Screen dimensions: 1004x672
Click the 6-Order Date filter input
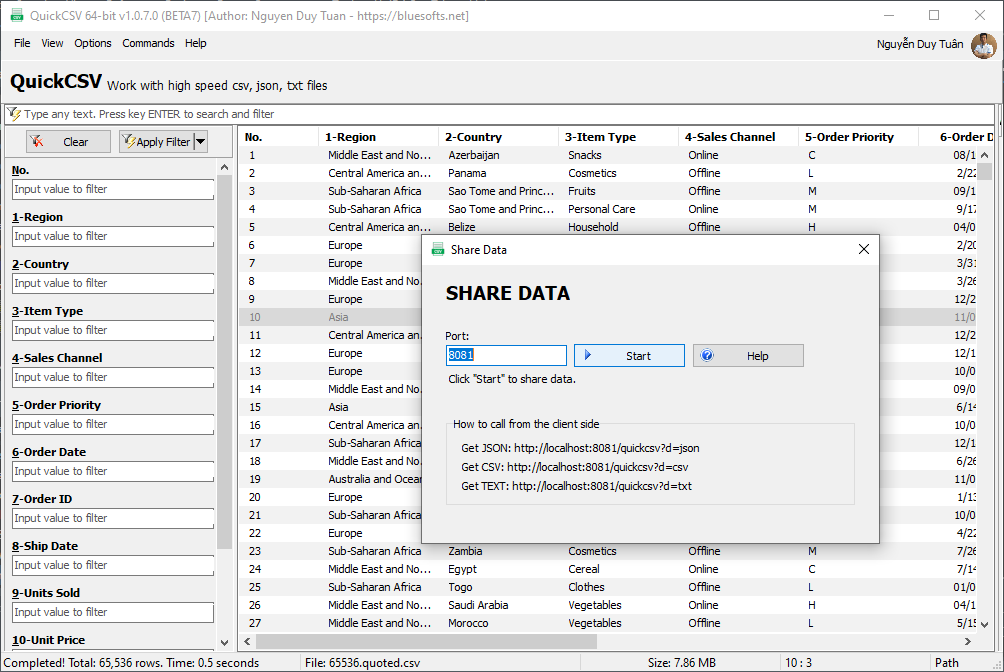(x=113, y=471)
